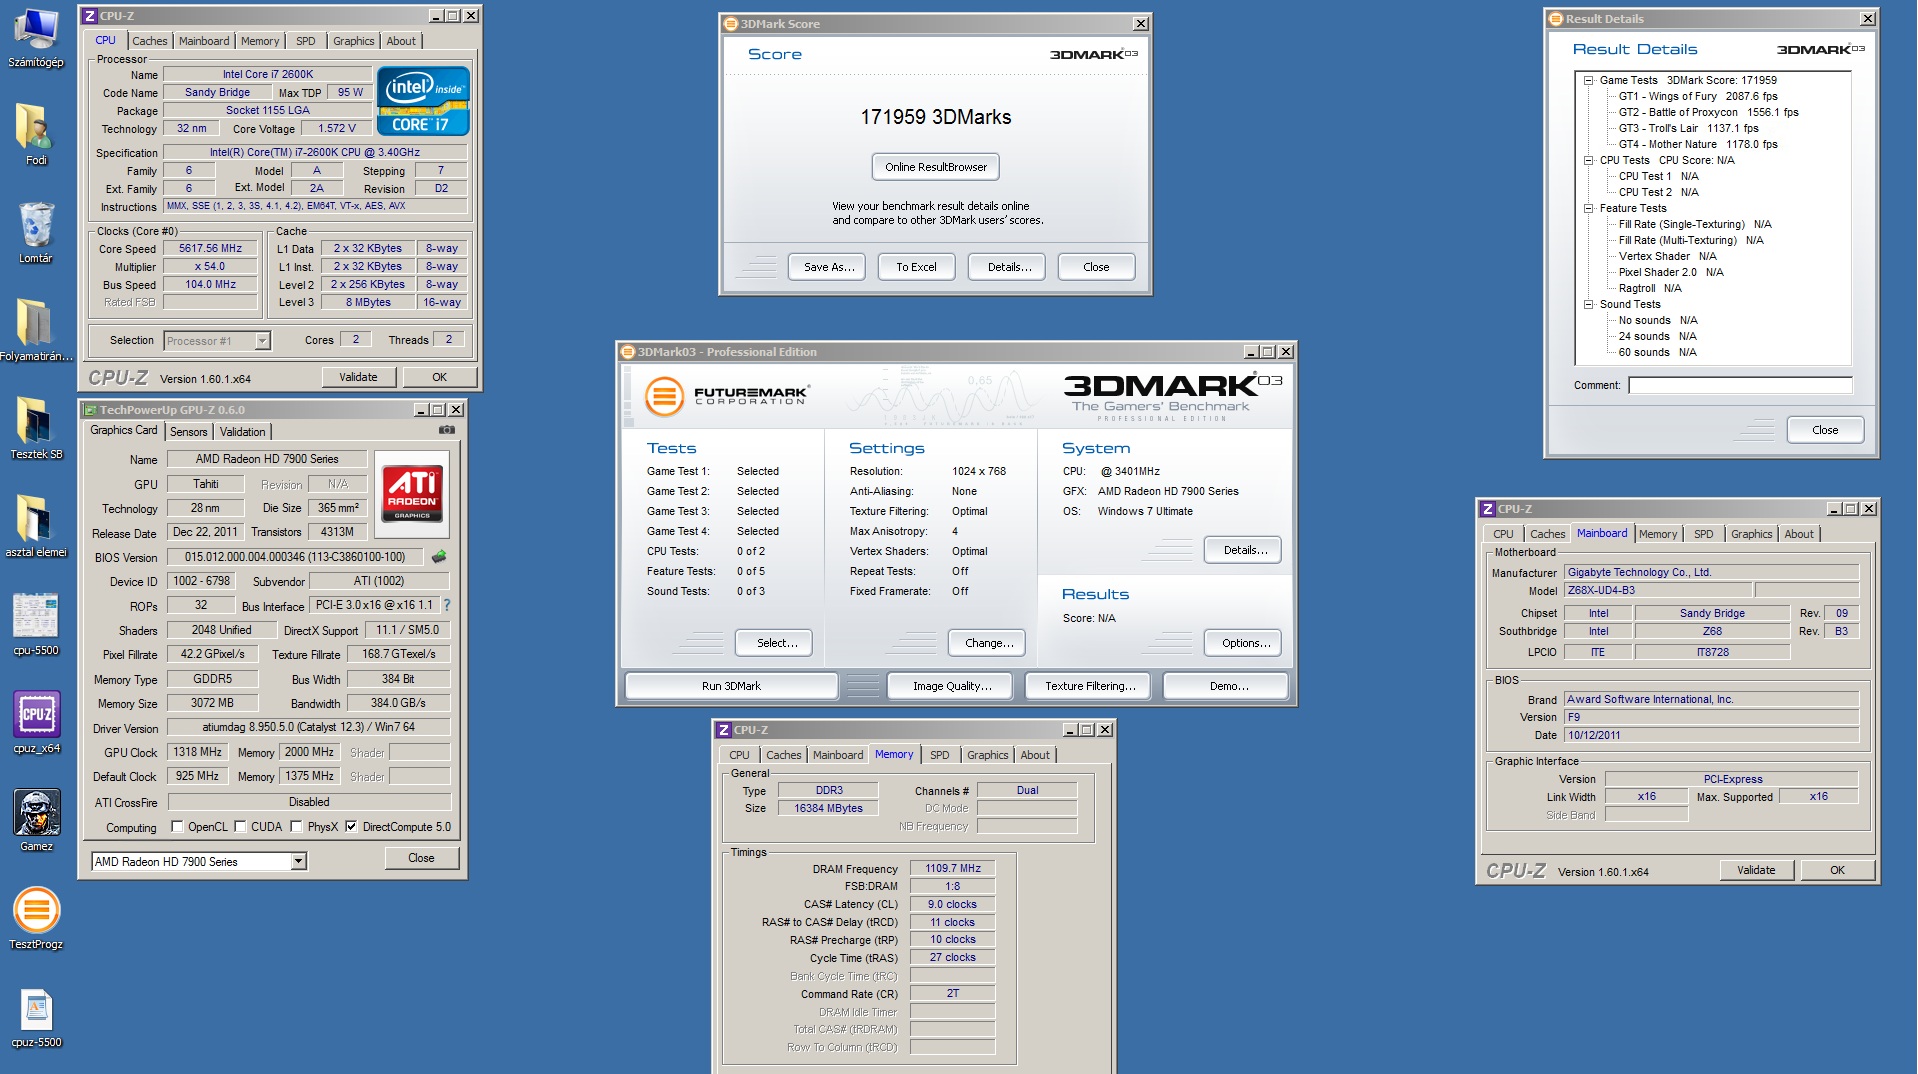This screenshot has width=1918, height=1074.
Task: Collapse the Sound Tests tree node
Action: [x=1588, y=304]
